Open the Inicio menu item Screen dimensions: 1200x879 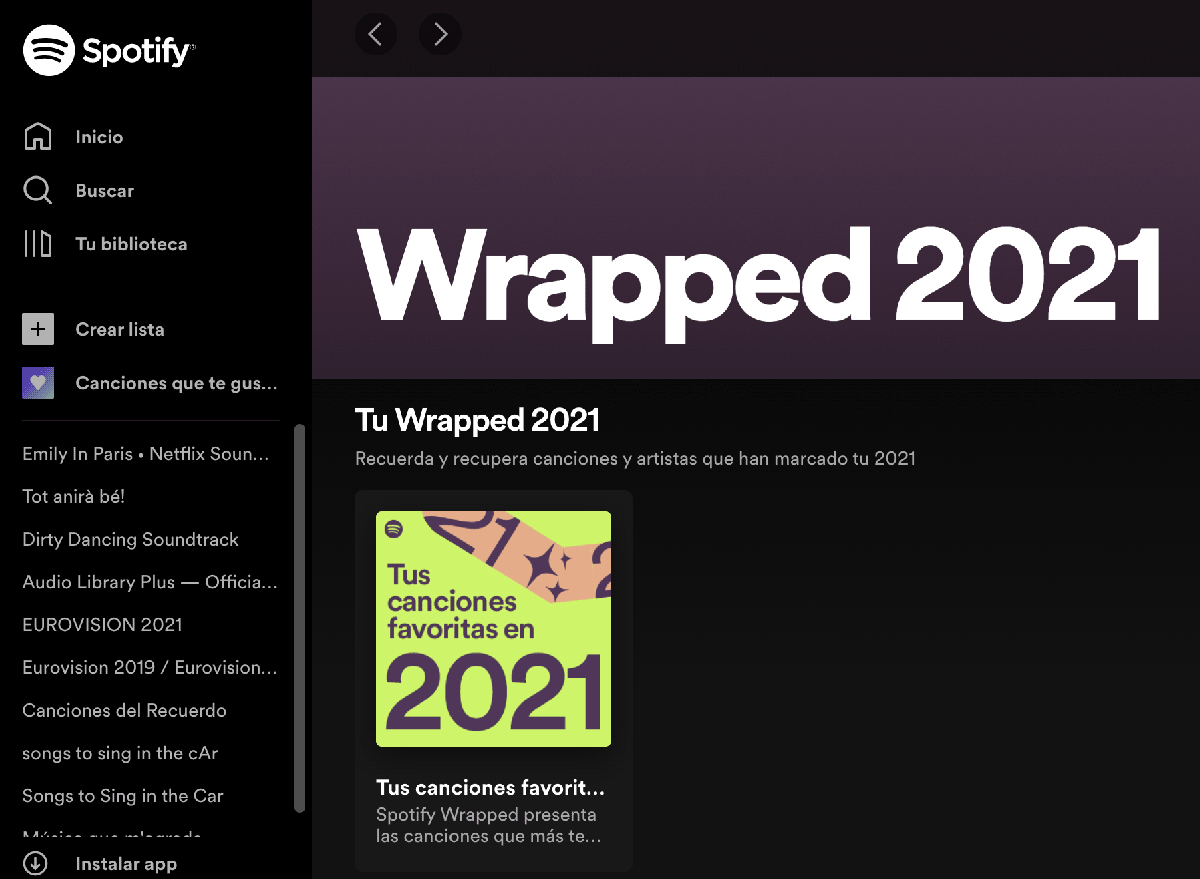(x=99, y=137)
